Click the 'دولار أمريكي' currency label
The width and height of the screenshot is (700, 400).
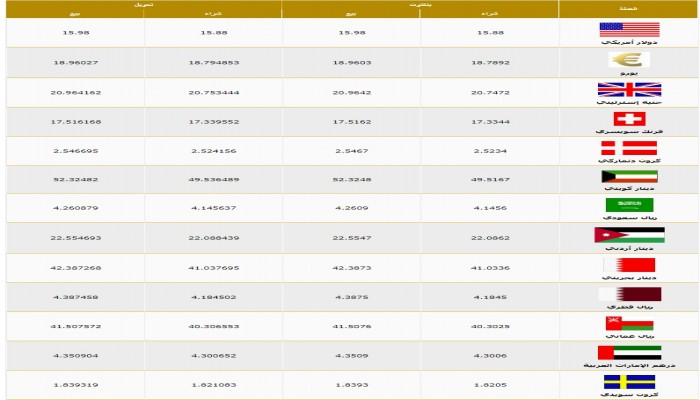629,42
